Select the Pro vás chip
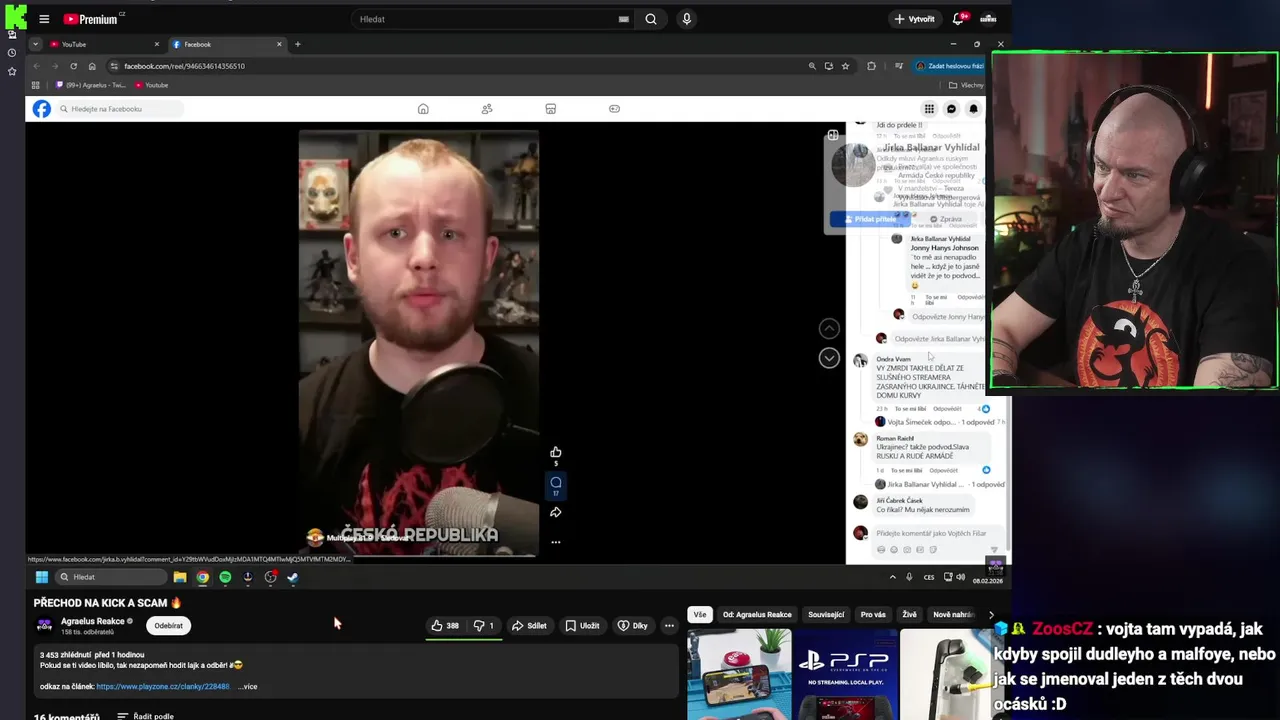The height and width of the screenshot is (720, 1280). click(873, 615)
